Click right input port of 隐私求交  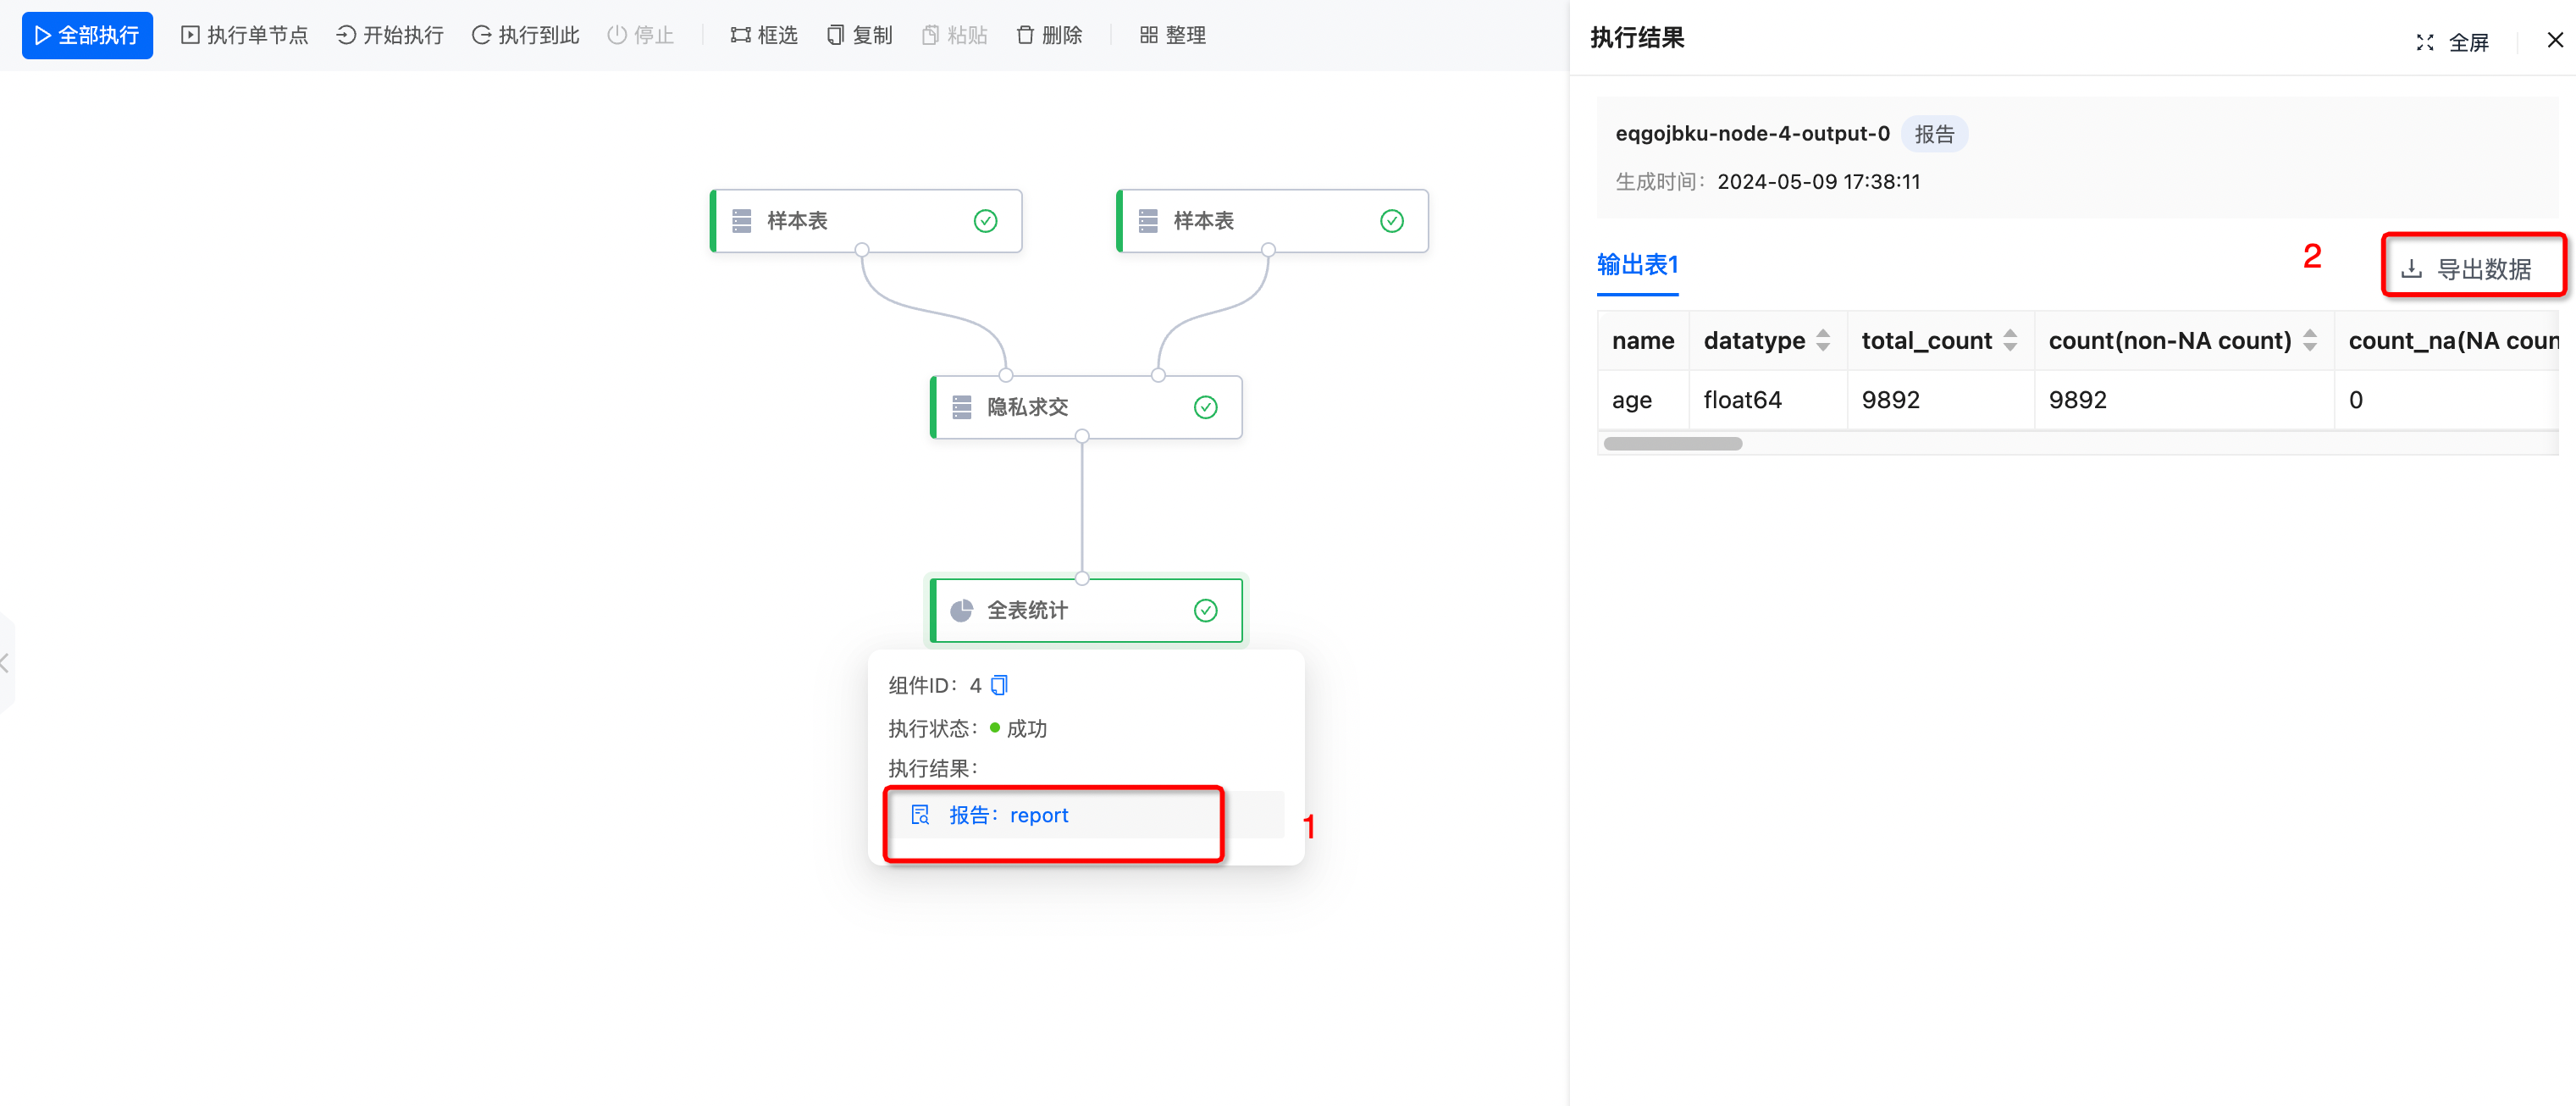point(1158,375)
